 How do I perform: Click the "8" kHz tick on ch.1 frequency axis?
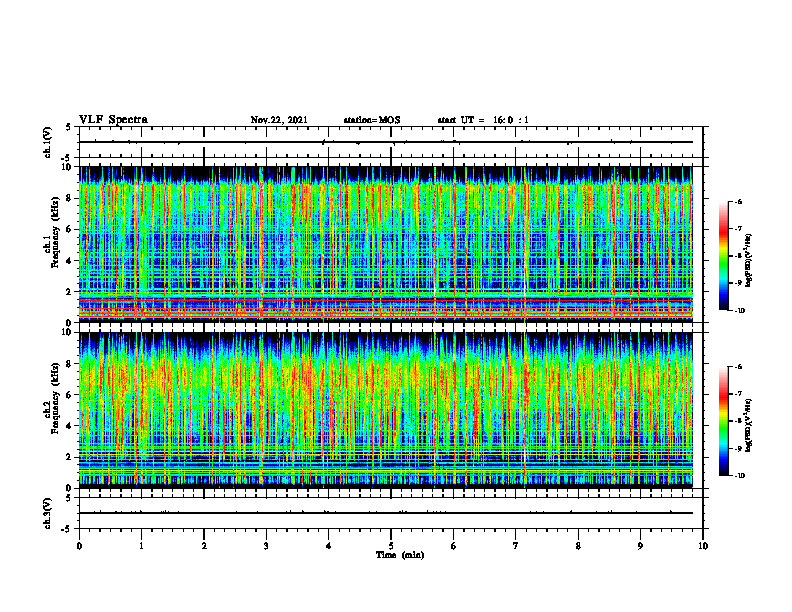(70, 198)
